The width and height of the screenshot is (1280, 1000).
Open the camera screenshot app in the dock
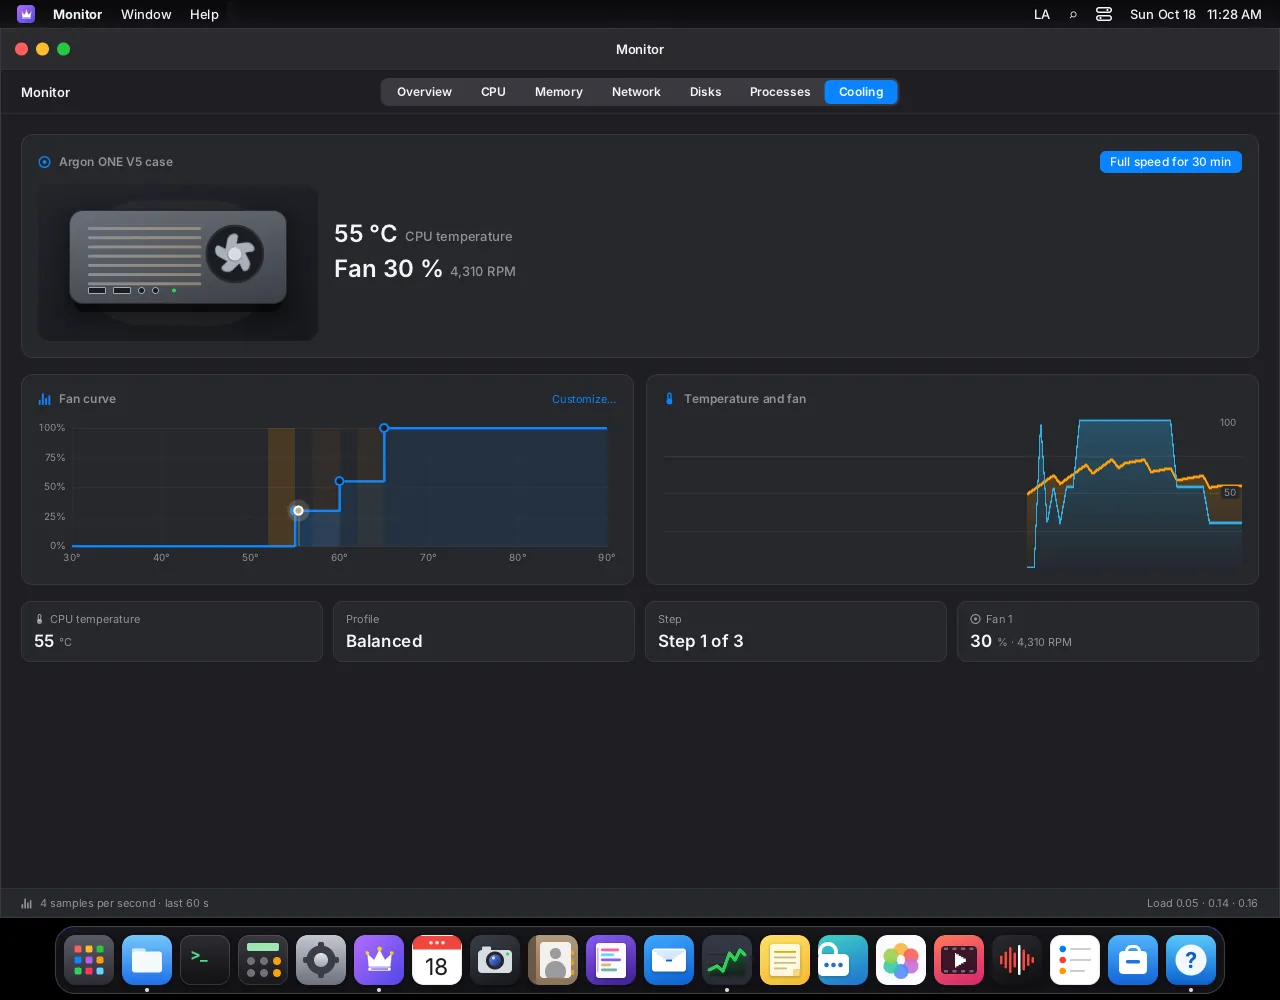tap(495, 961)
